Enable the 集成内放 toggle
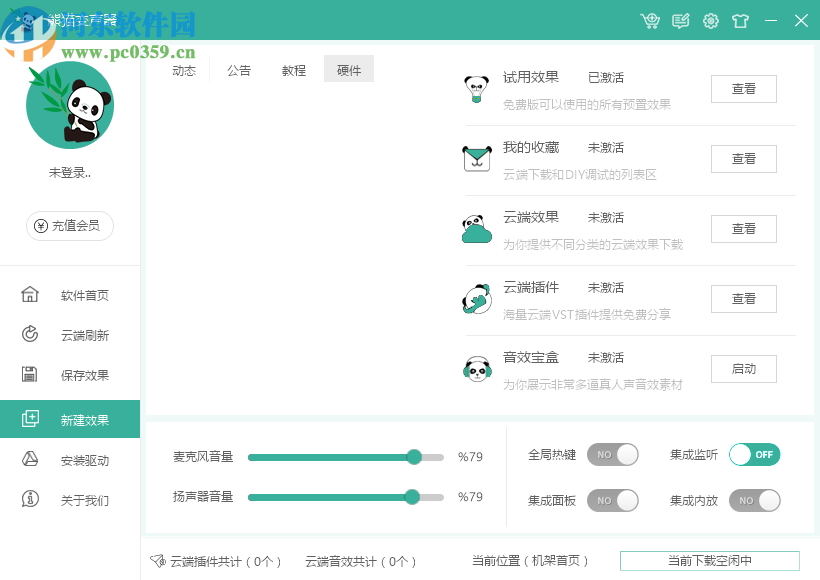 pos(754,501)
